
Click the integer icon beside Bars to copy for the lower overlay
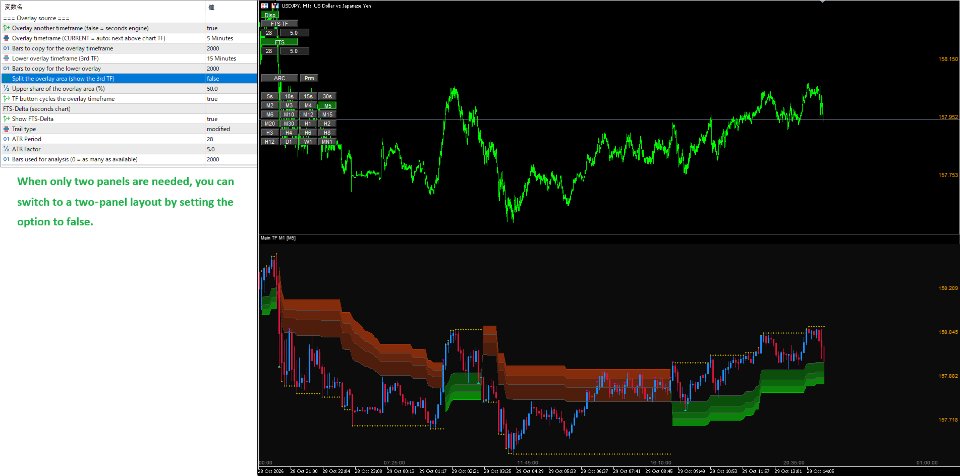6,68
